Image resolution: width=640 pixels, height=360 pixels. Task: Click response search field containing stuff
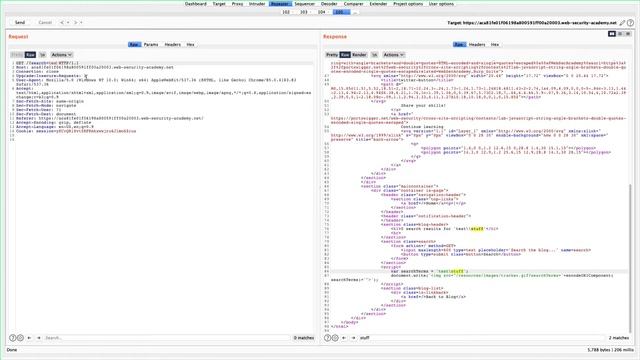[x=481, y=338]
